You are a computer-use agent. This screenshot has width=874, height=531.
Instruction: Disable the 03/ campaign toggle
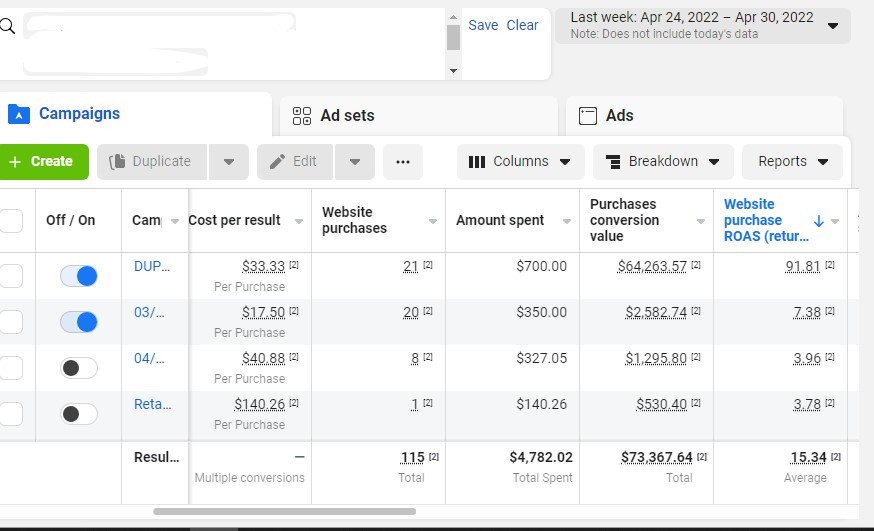point(79,322)
